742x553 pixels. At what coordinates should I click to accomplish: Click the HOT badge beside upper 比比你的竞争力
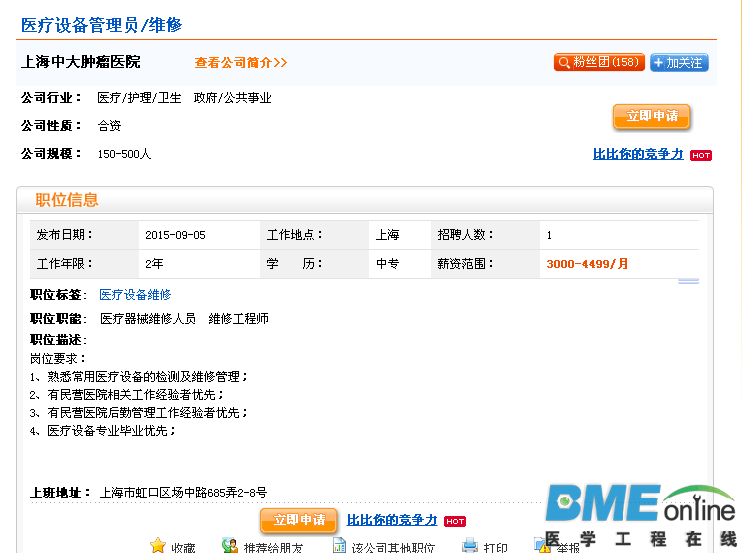701,155
